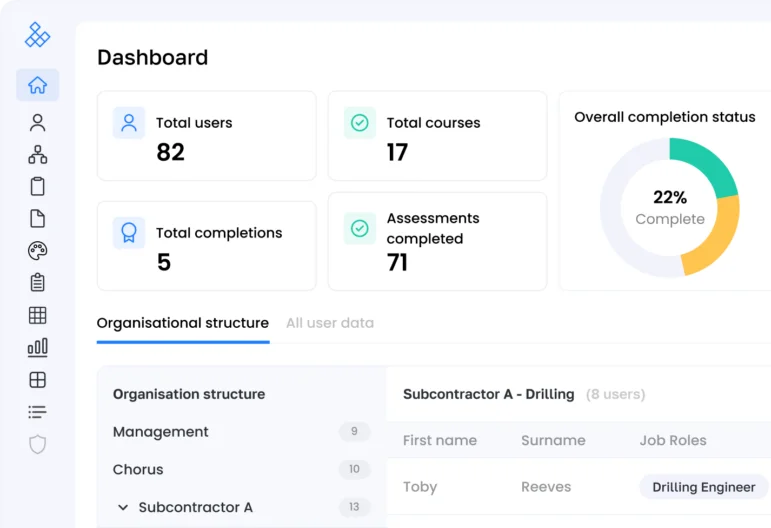Click the Assessments completed checkmark icon
The width and height of the screenshot is (771, 528).
(x=359, y=228)
